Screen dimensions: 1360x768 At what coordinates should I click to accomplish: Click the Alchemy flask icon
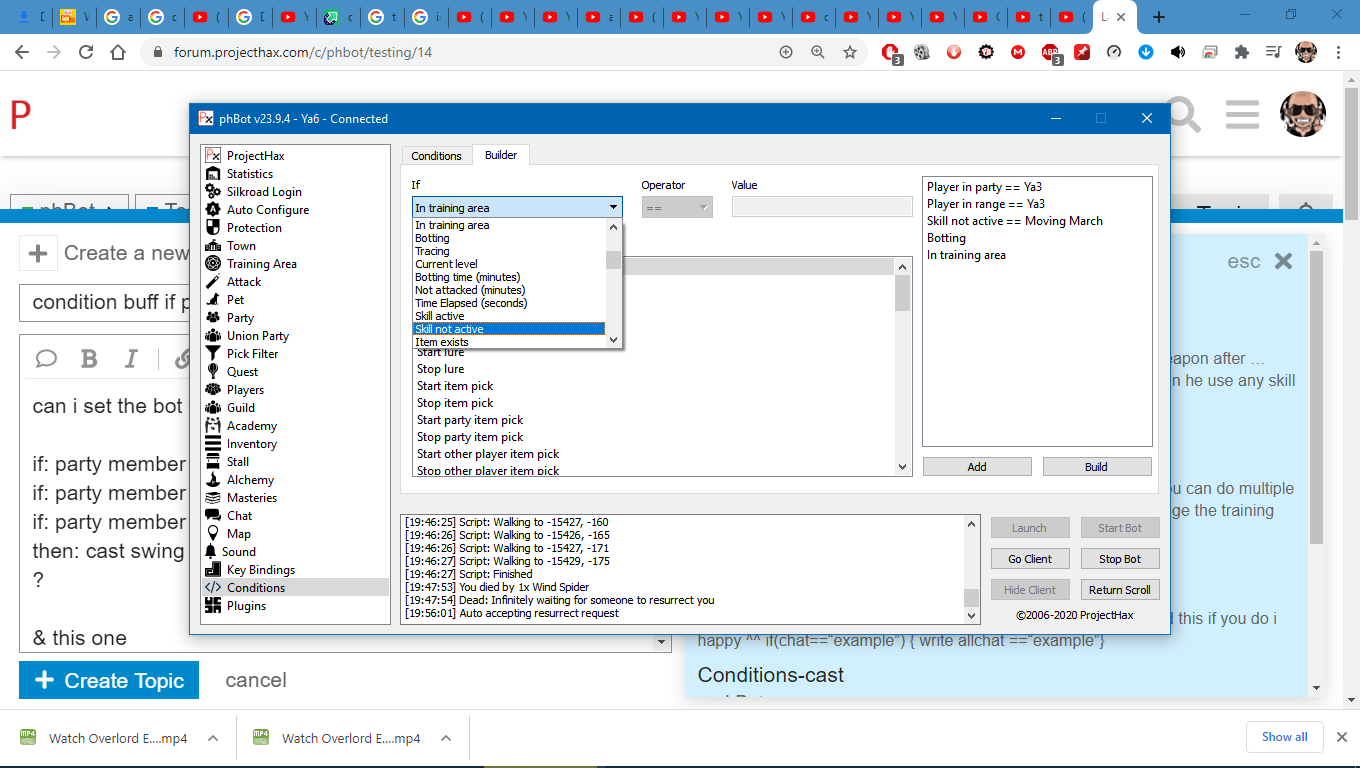pyautogui.click(x=212, y=480)
